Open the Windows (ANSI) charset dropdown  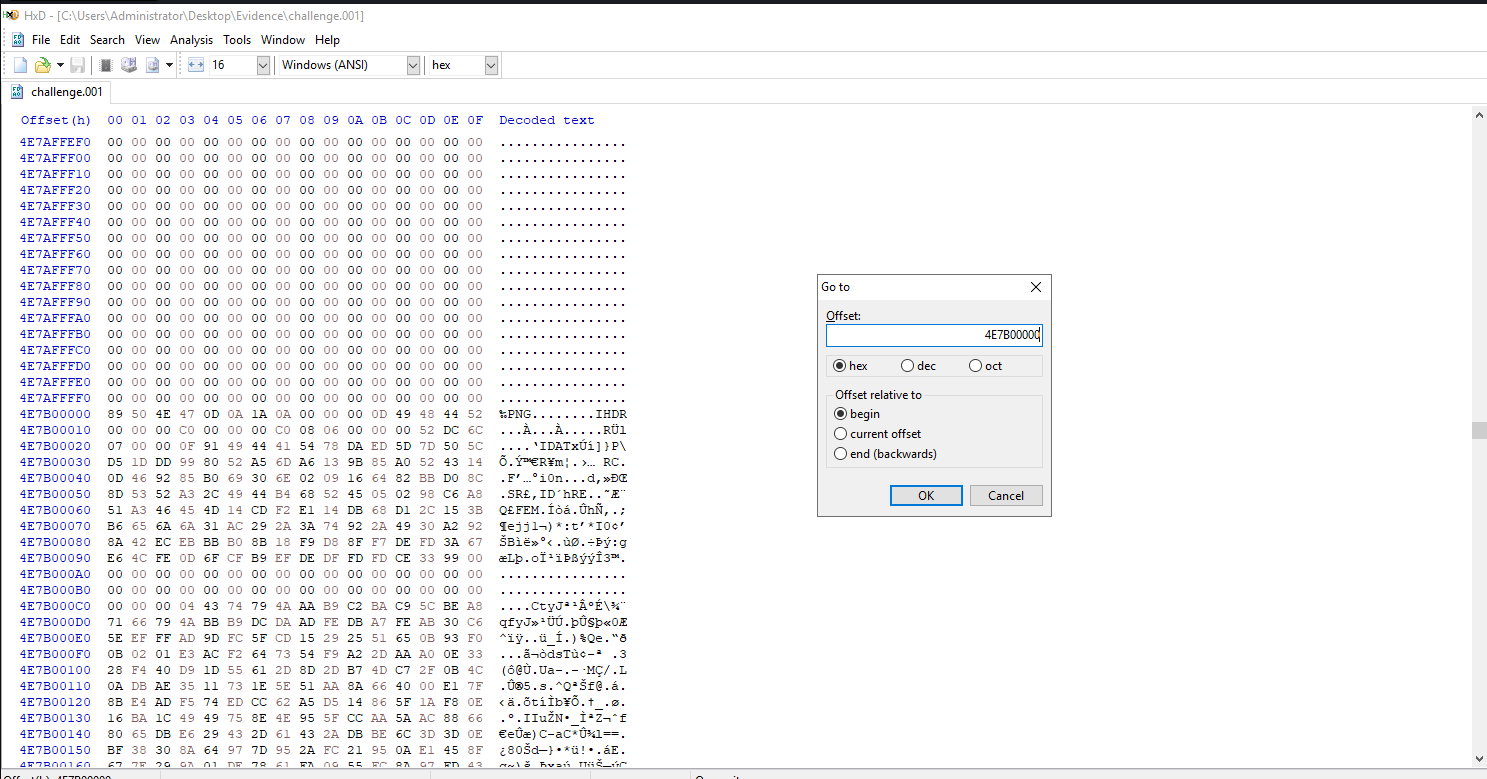click(x=413, y=65)
